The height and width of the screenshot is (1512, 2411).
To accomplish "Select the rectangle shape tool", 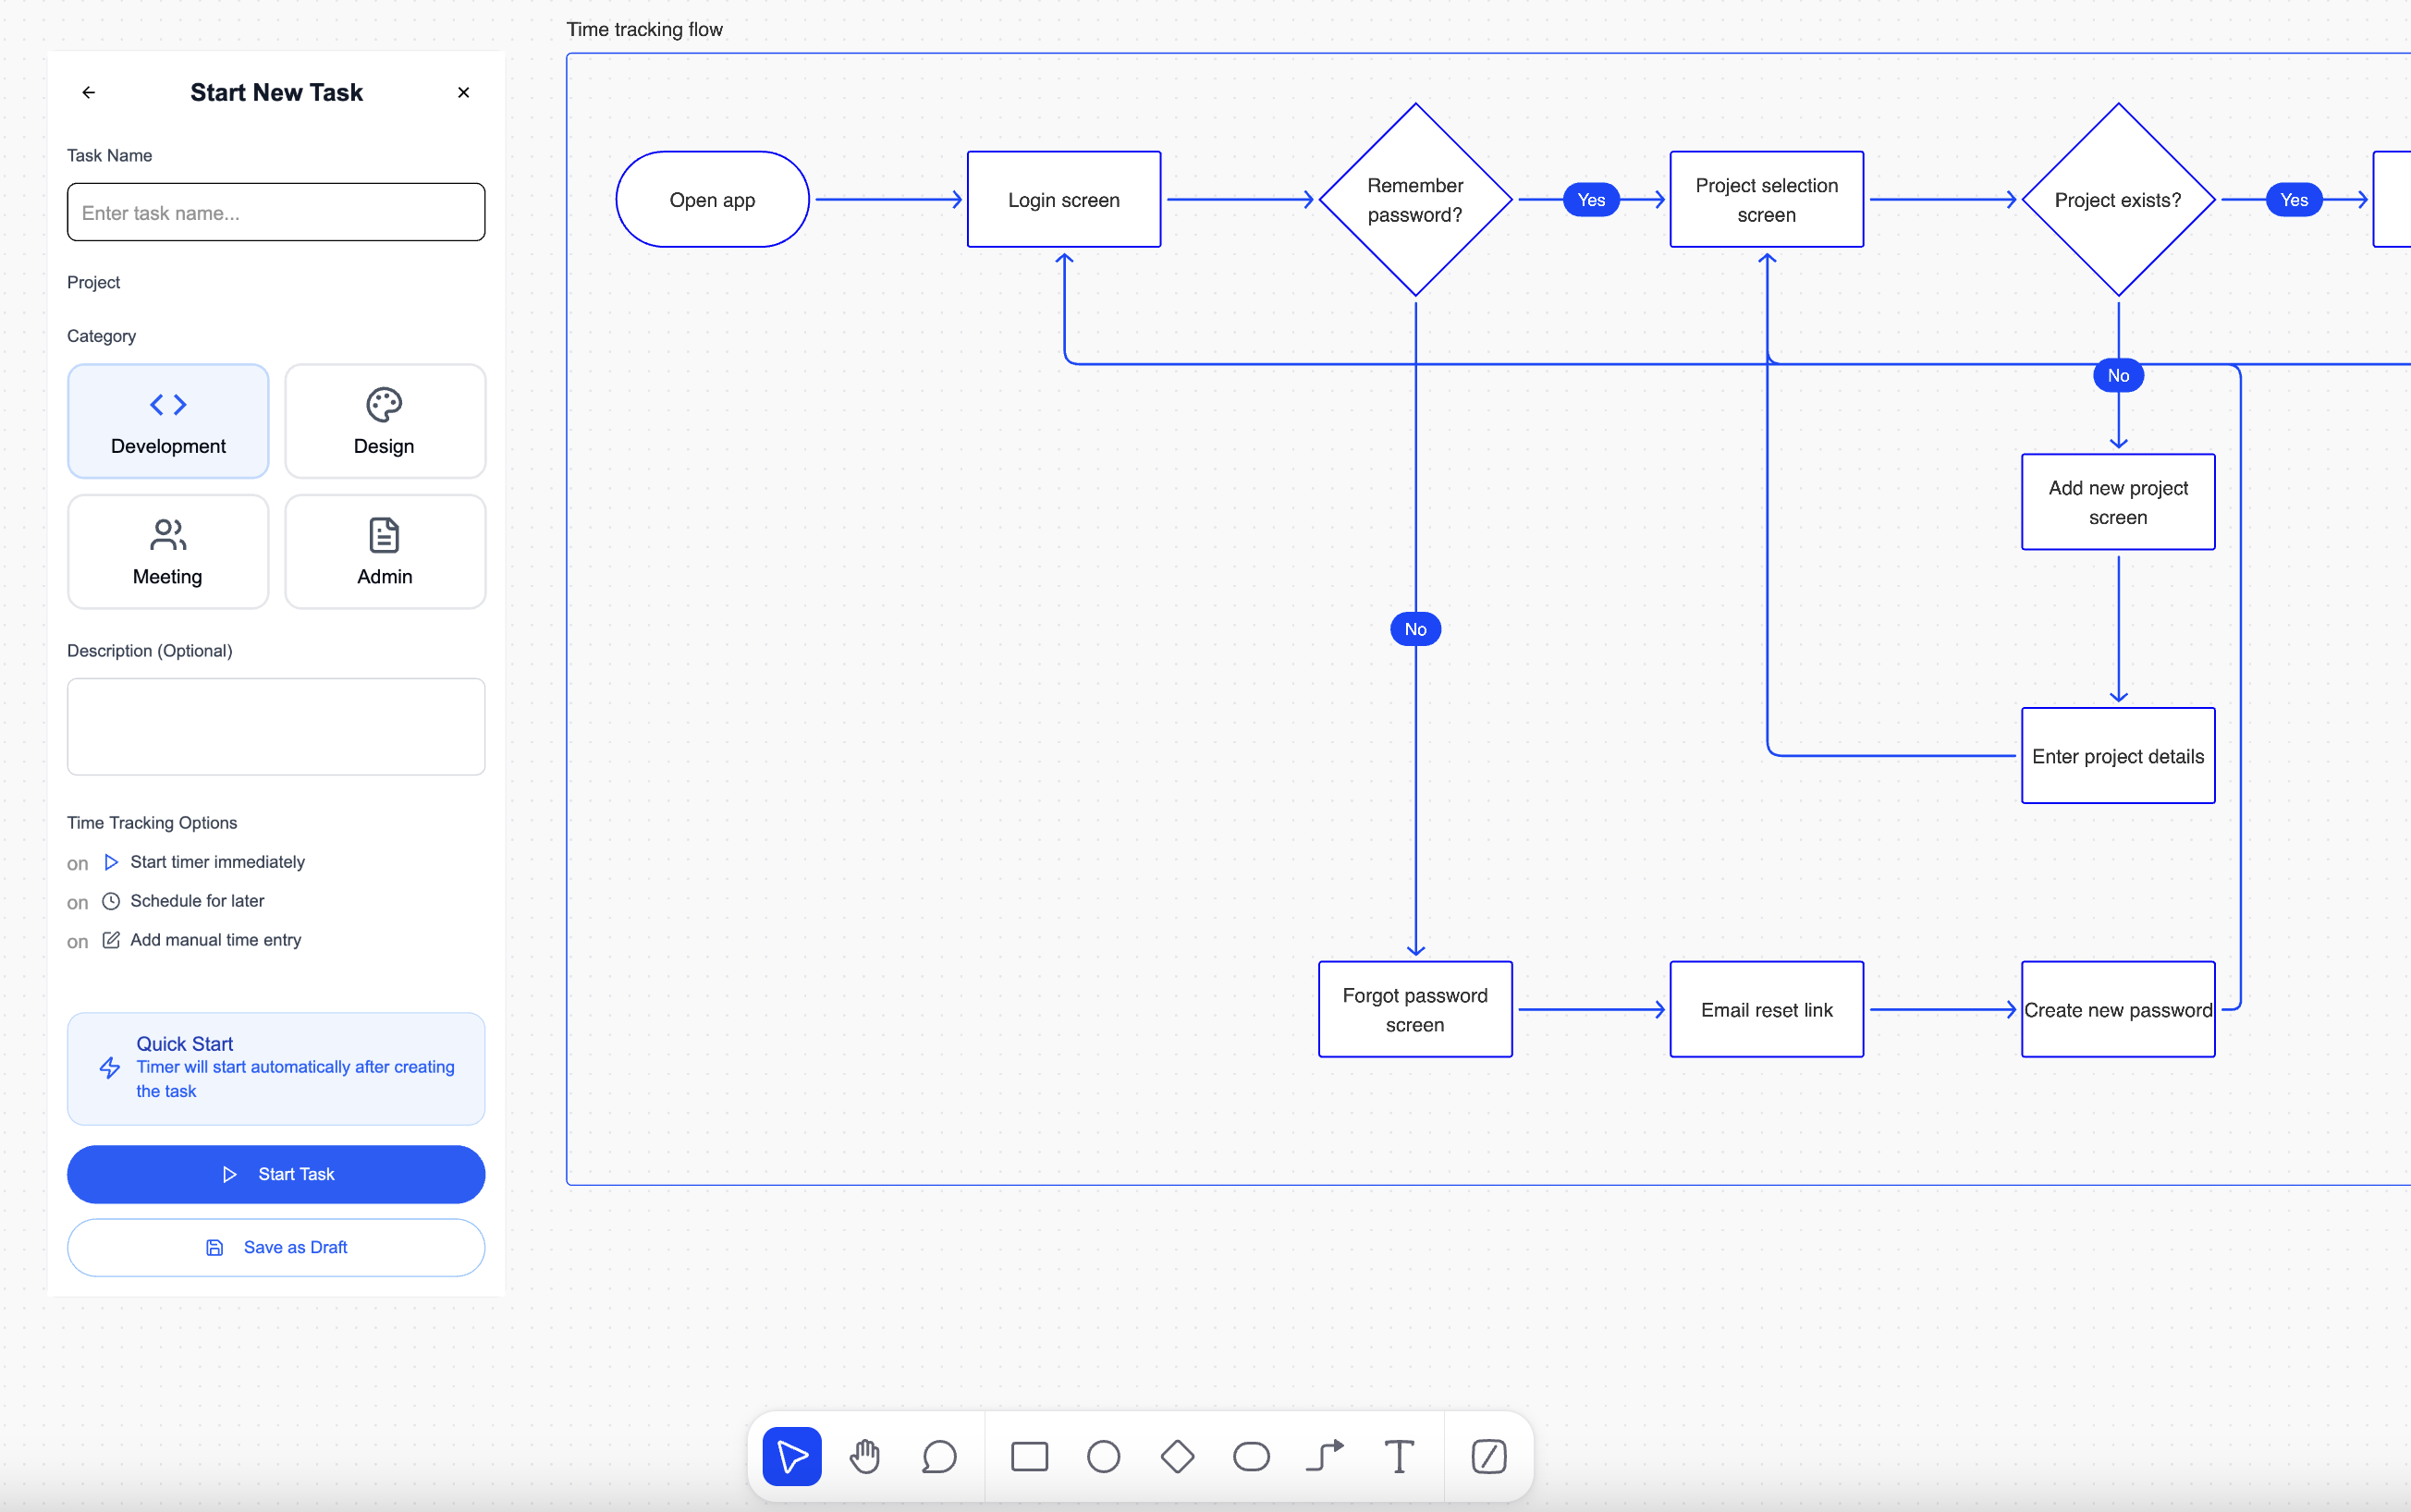I will 1029,1456.
